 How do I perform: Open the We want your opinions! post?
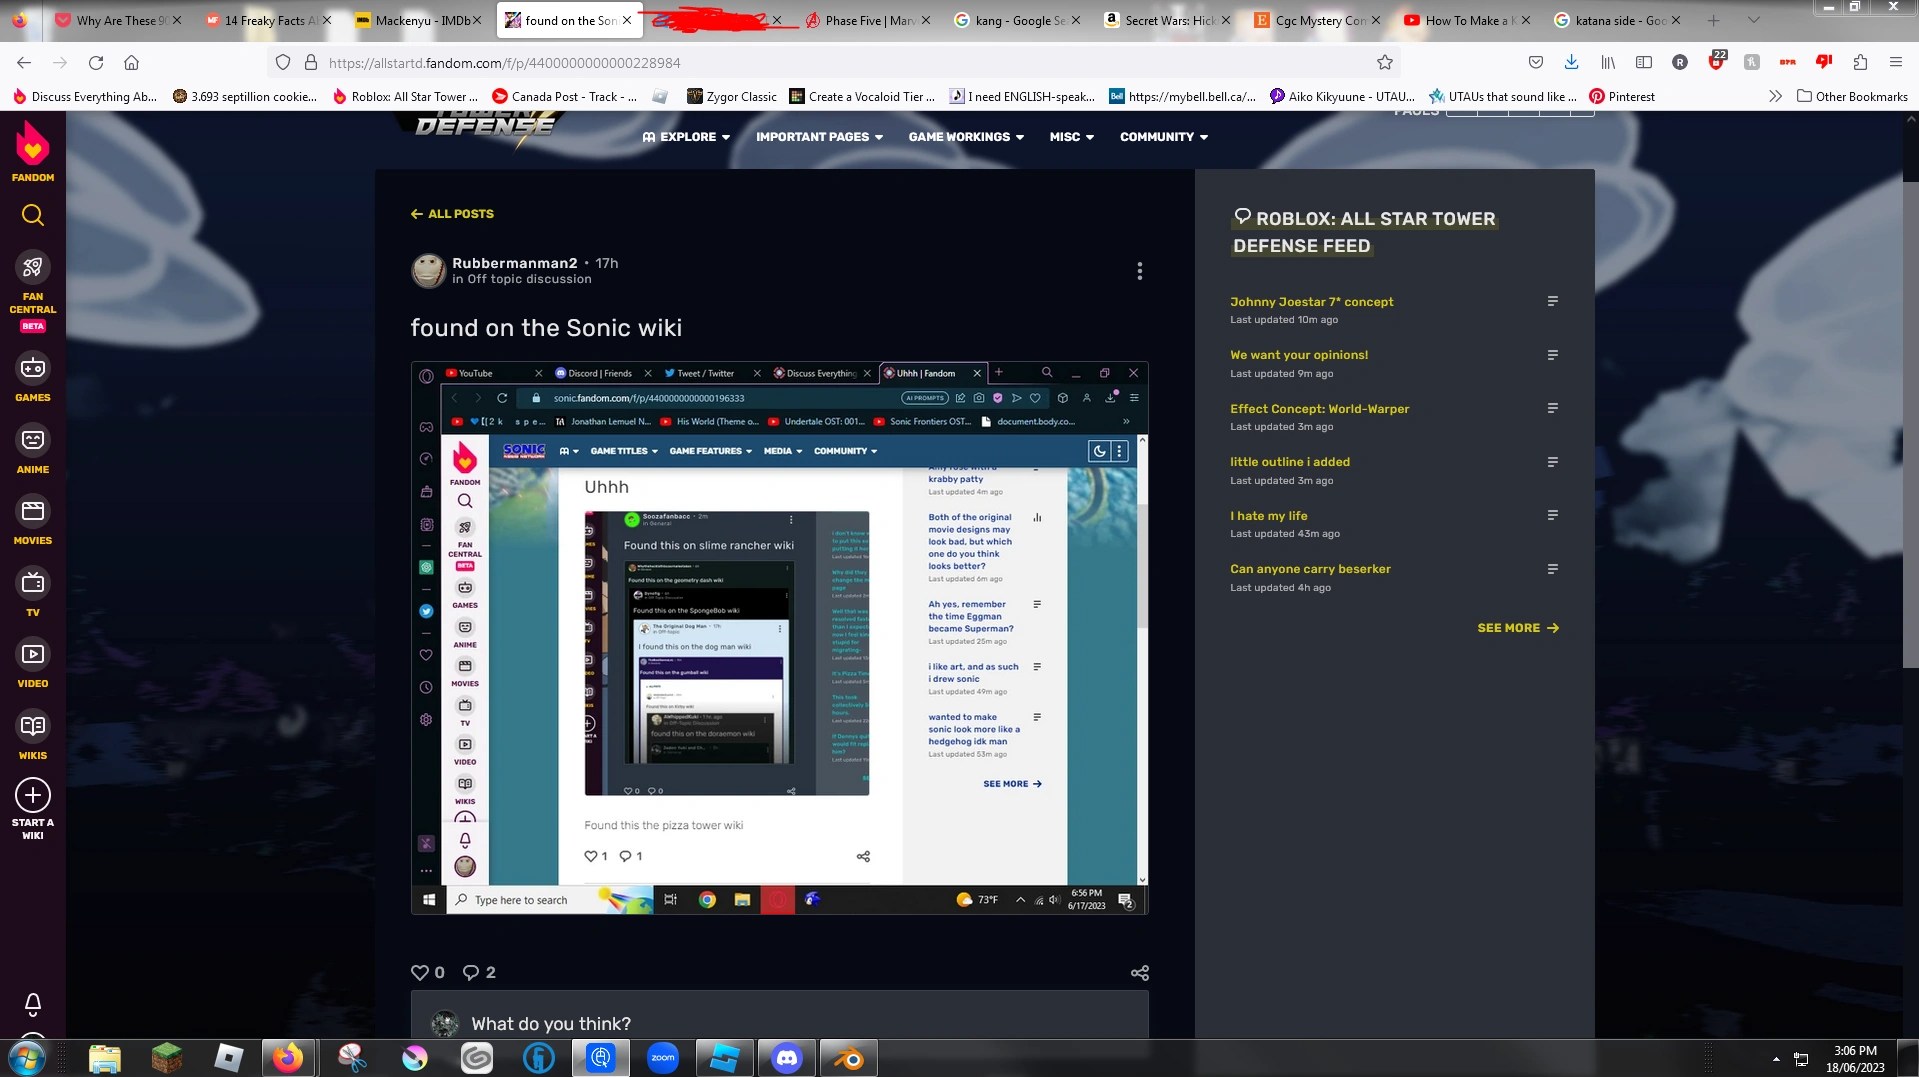(x=1299, y=355)
